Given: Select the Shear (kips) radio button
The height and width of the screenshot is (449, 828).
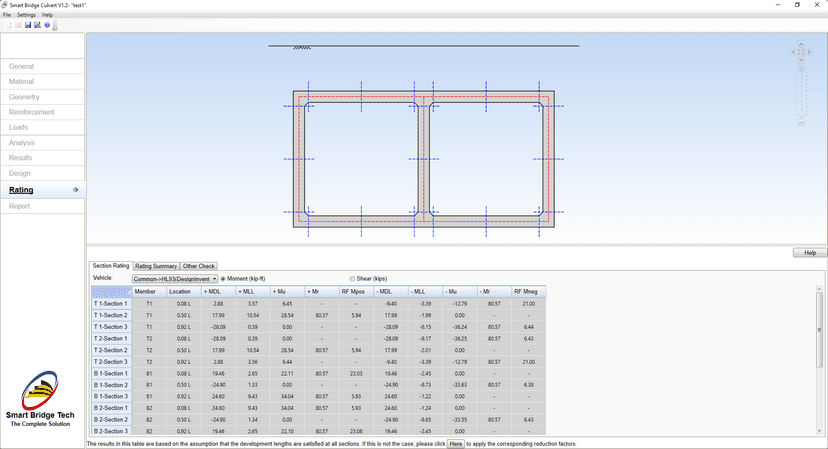Looking at the screenshot, I should pyautogui.click(x=352, y=278).
